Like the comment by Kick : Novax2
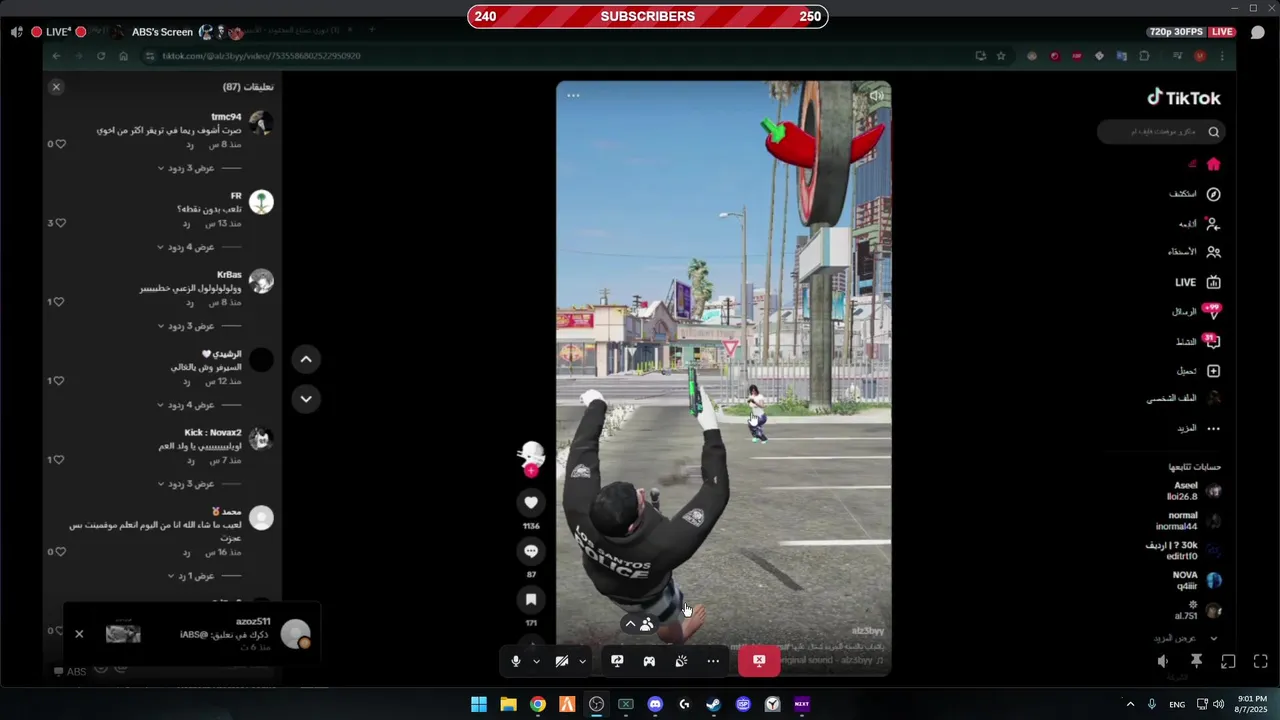 (60, 460)
